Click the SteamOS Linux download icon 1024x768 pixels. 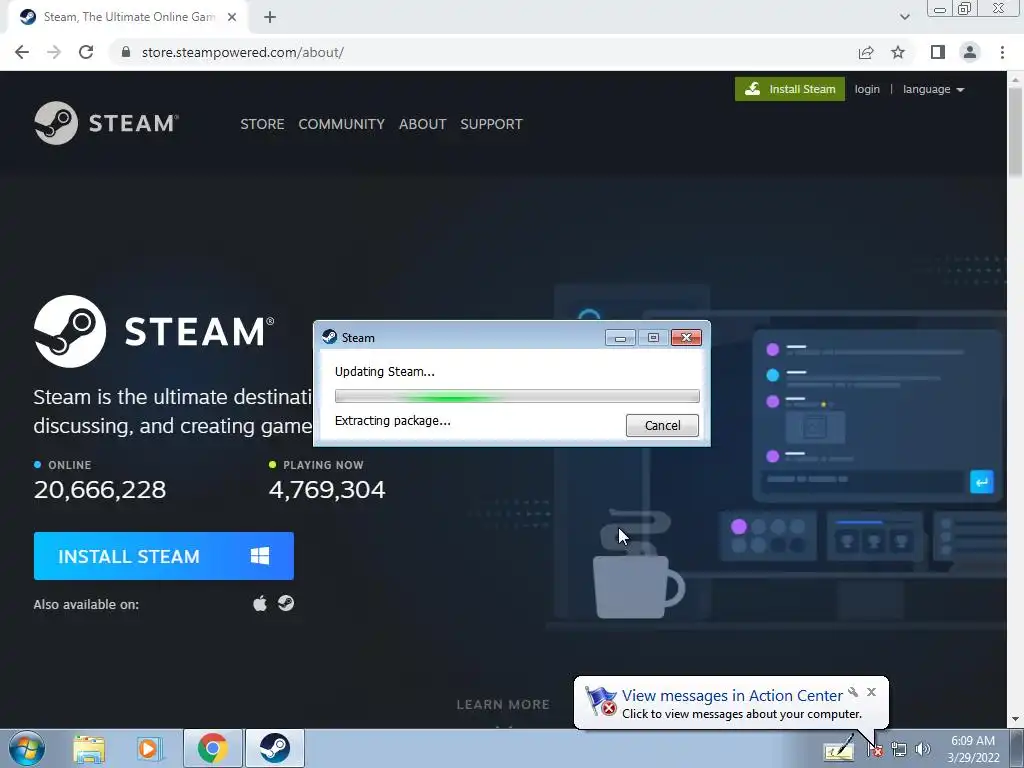tap(285, 603)
